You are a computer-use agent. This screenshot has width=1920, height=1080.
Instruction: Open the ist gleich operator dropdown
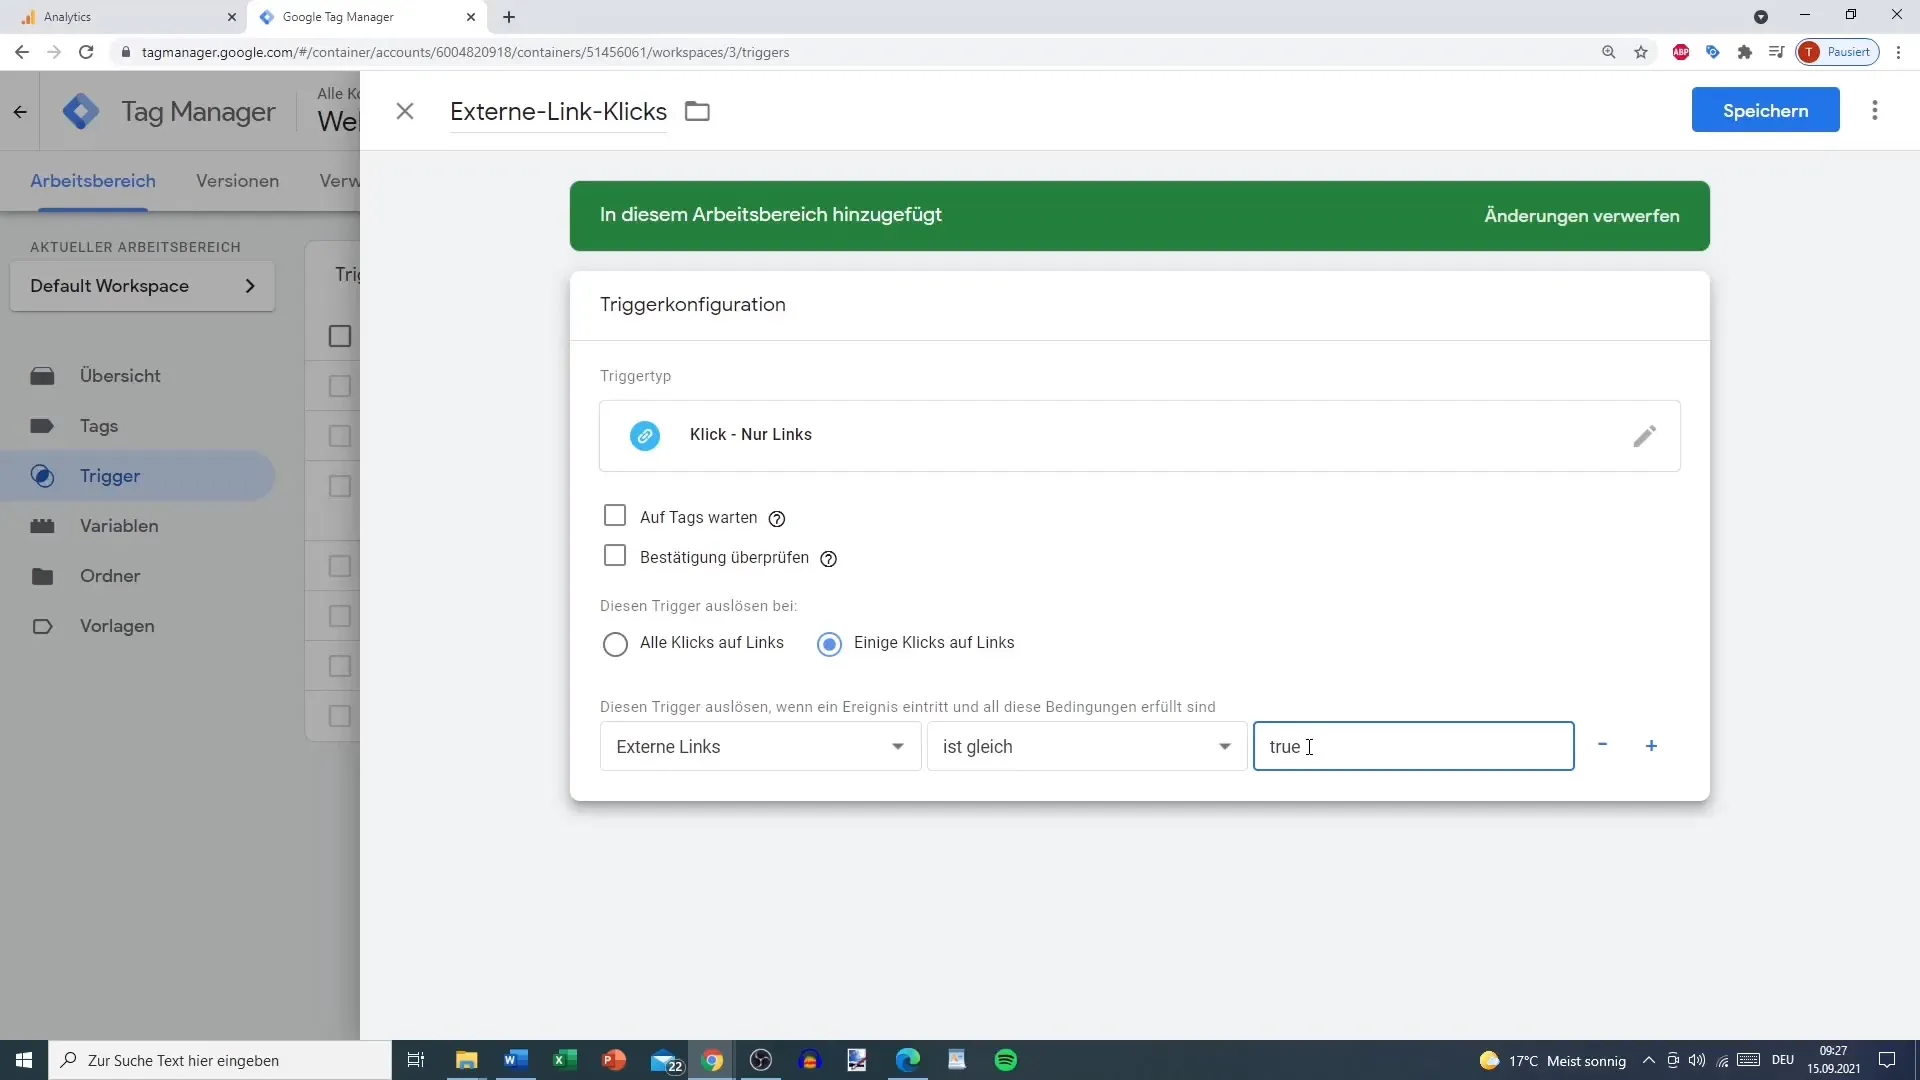click(1087, 746)
